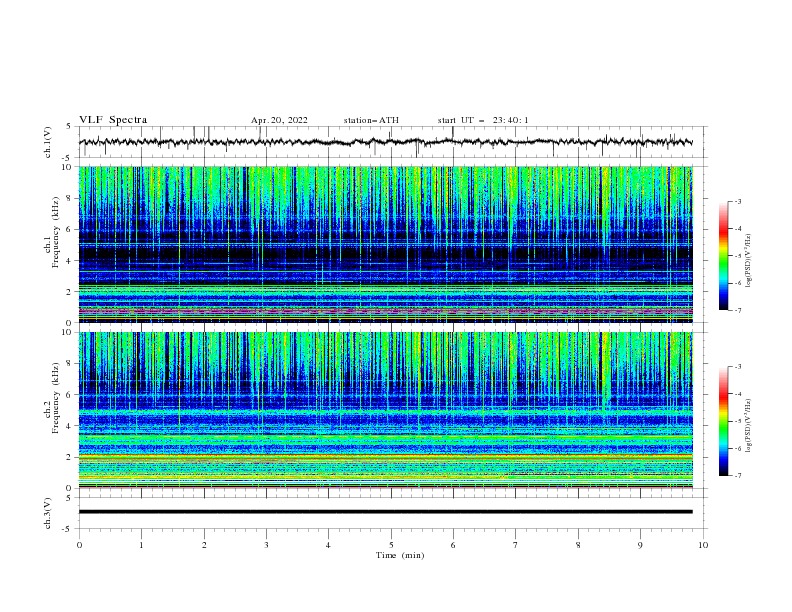Click time-axis tick label "7"
This screenshot has height=612, width=792.
click(516, 545)
